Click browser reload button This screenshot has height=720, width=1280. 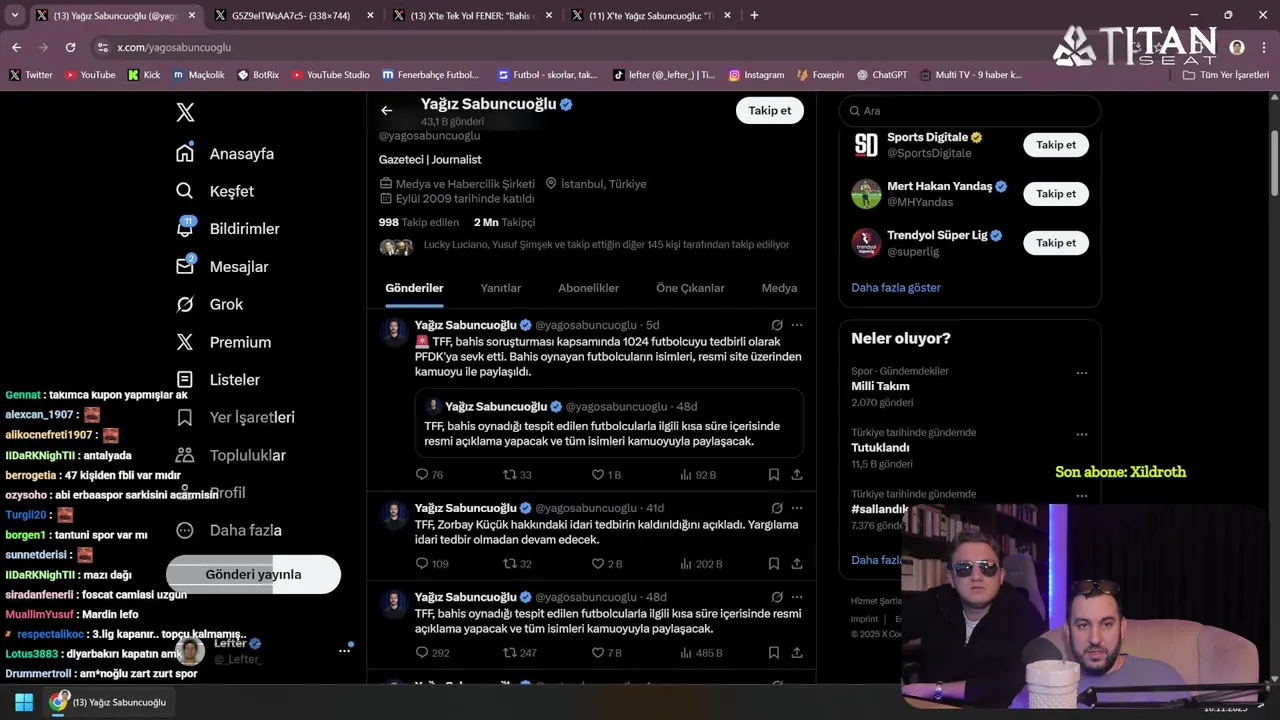(x=70, y=47)
